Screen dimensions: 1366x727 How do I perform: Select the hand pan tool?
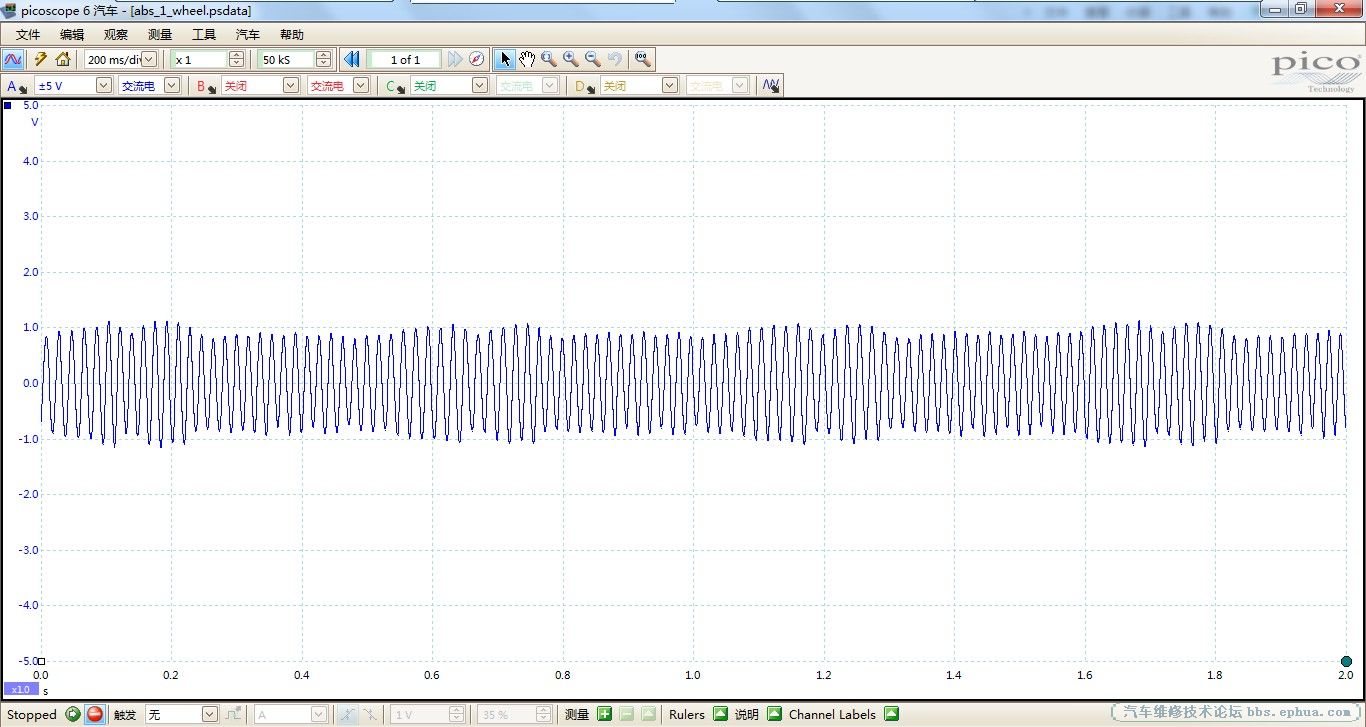coord(527,59)
